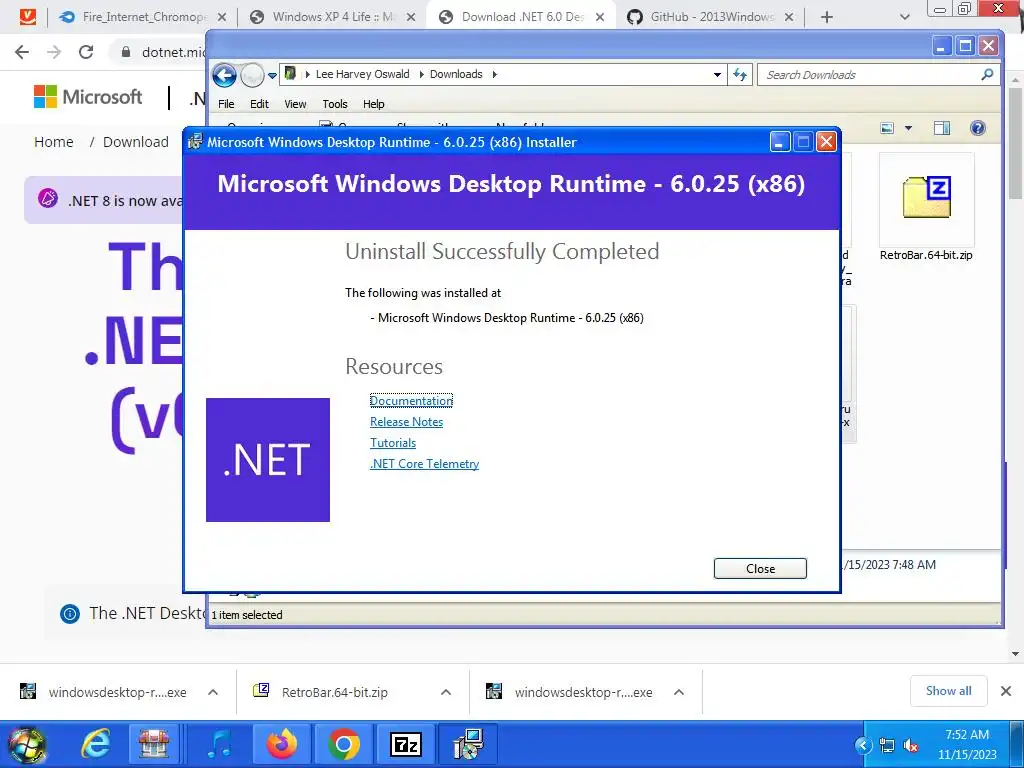Click the network tray icon
Image resolution: width=1024 pixels, height=768 pixels.
click(x=887, y=745)
